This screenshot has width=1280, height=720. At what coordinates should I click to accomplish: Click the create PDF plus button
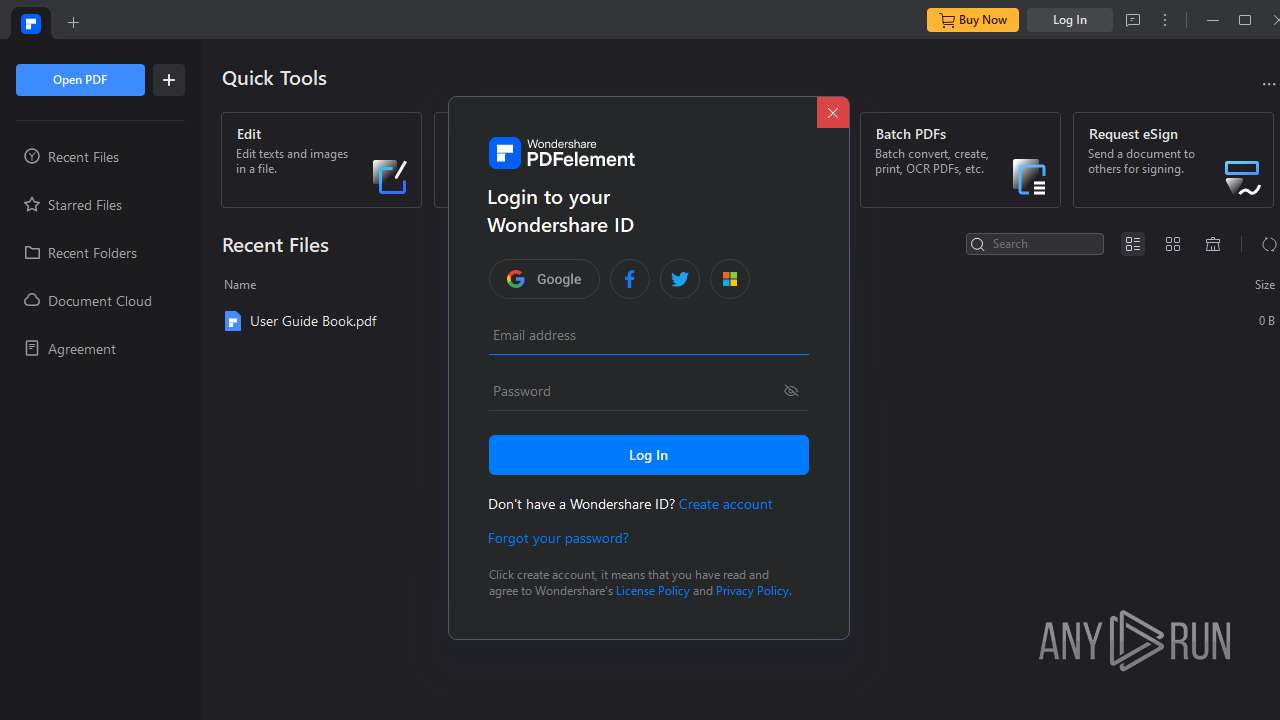(x=169, y=80)
